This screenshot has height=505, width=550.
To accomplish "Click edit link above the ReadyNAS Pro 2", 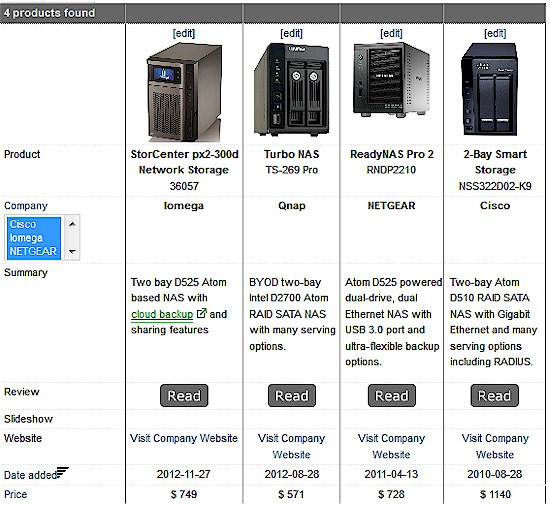I will (x=391, y=33).
